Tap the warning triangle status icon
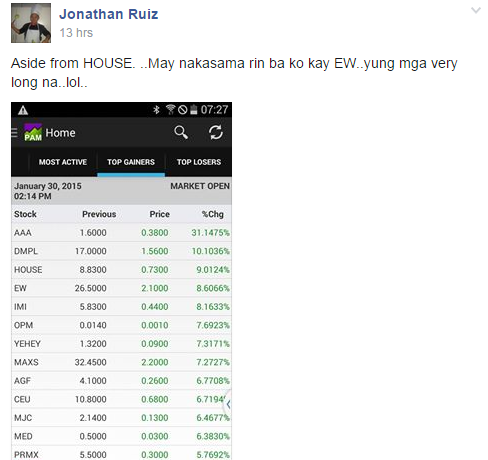The image size is (488, 460). pyautogui.click(x=23, y=110)
